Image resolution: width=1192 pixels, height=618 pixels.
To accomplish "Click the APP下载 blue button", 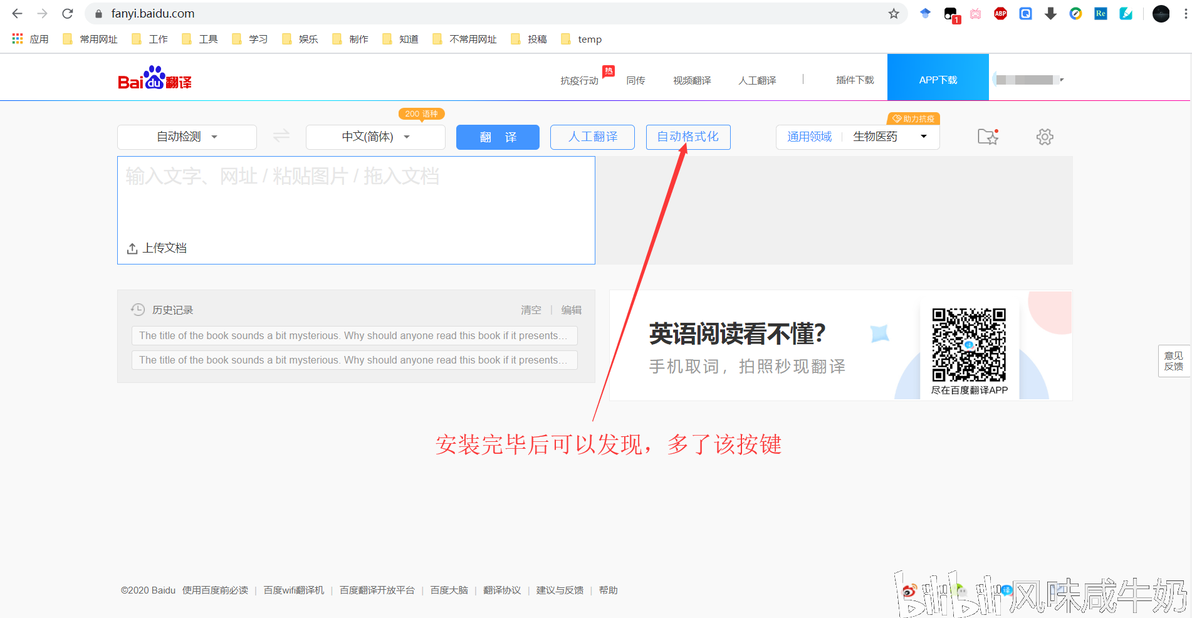I will pyautogui.click(x=938, y=78).
